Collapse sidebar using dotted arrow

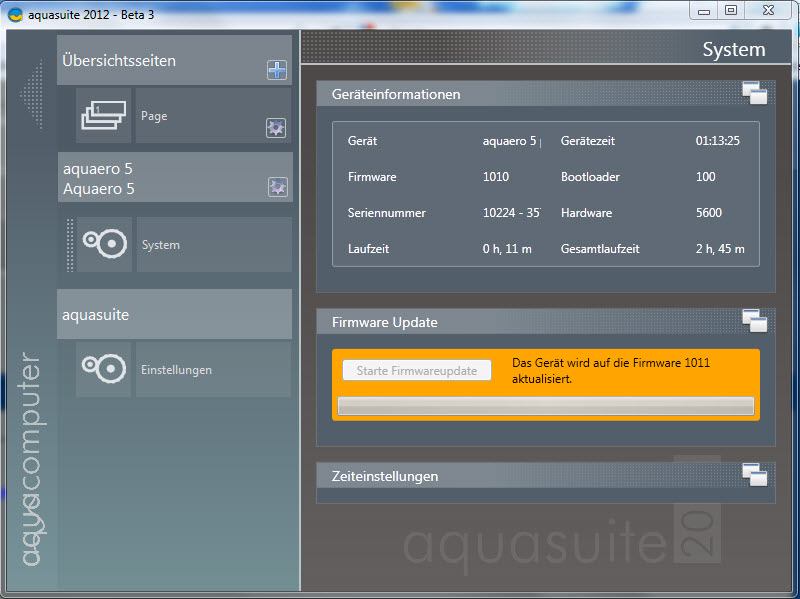(x=32, y=94)
